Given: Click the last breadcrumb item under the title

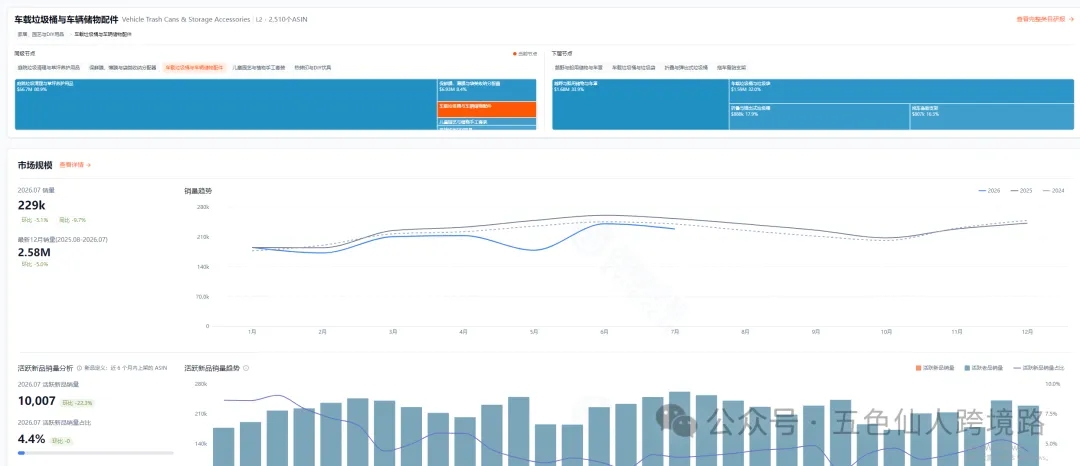Looking at the screenshot, I should click(103, 34).
